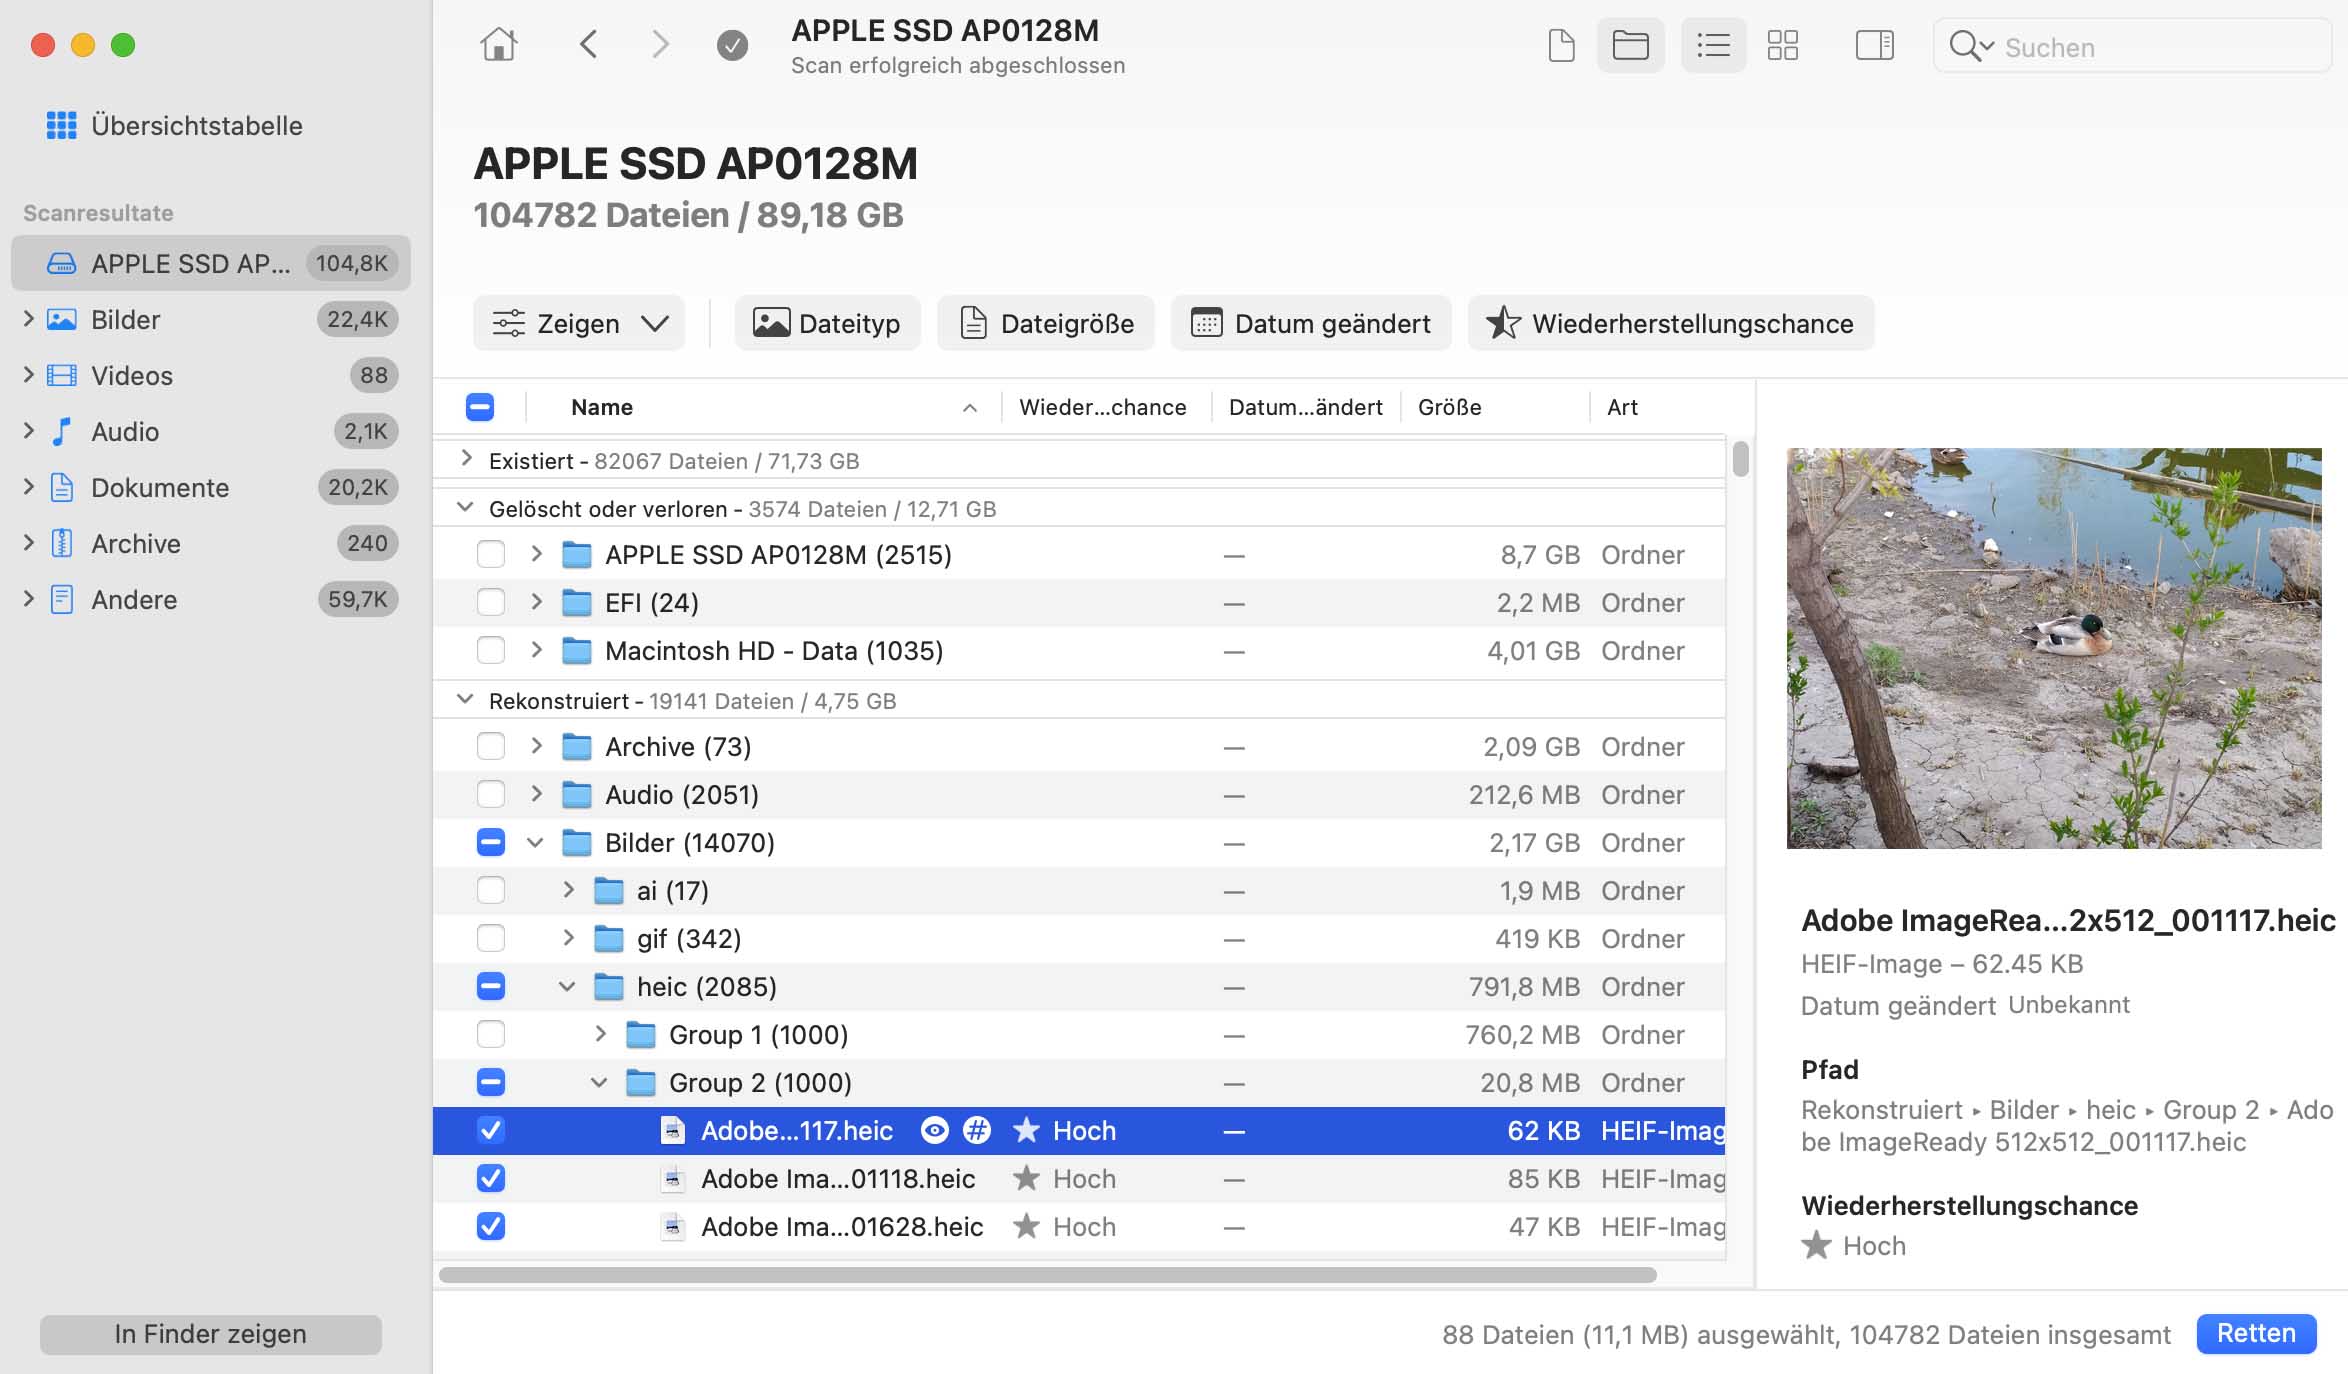Check the gif (342) folder checkbox
The image size is (2348, 1374).
[x=491, y=938]
